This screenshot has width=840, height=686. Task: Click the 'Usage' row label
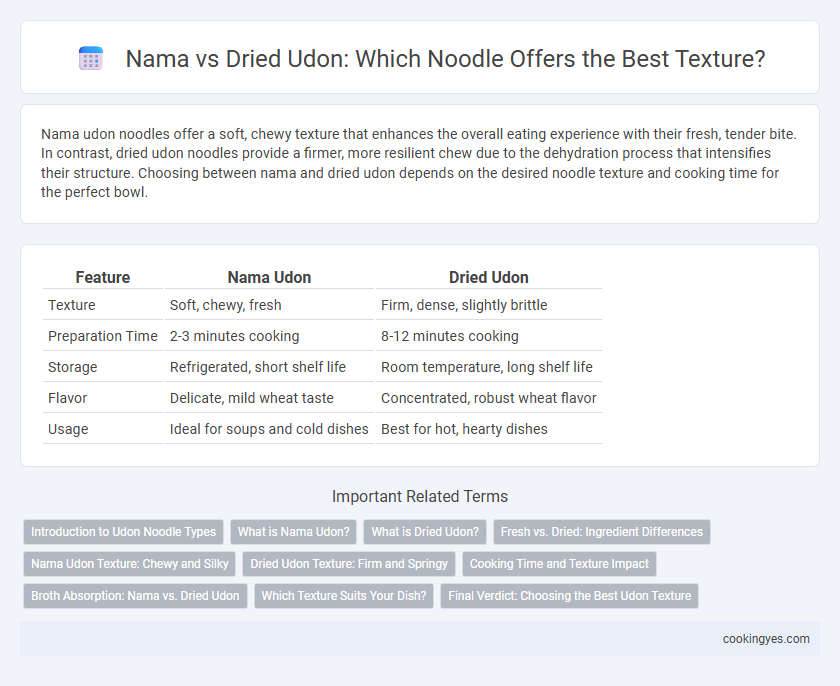[68, 429]
